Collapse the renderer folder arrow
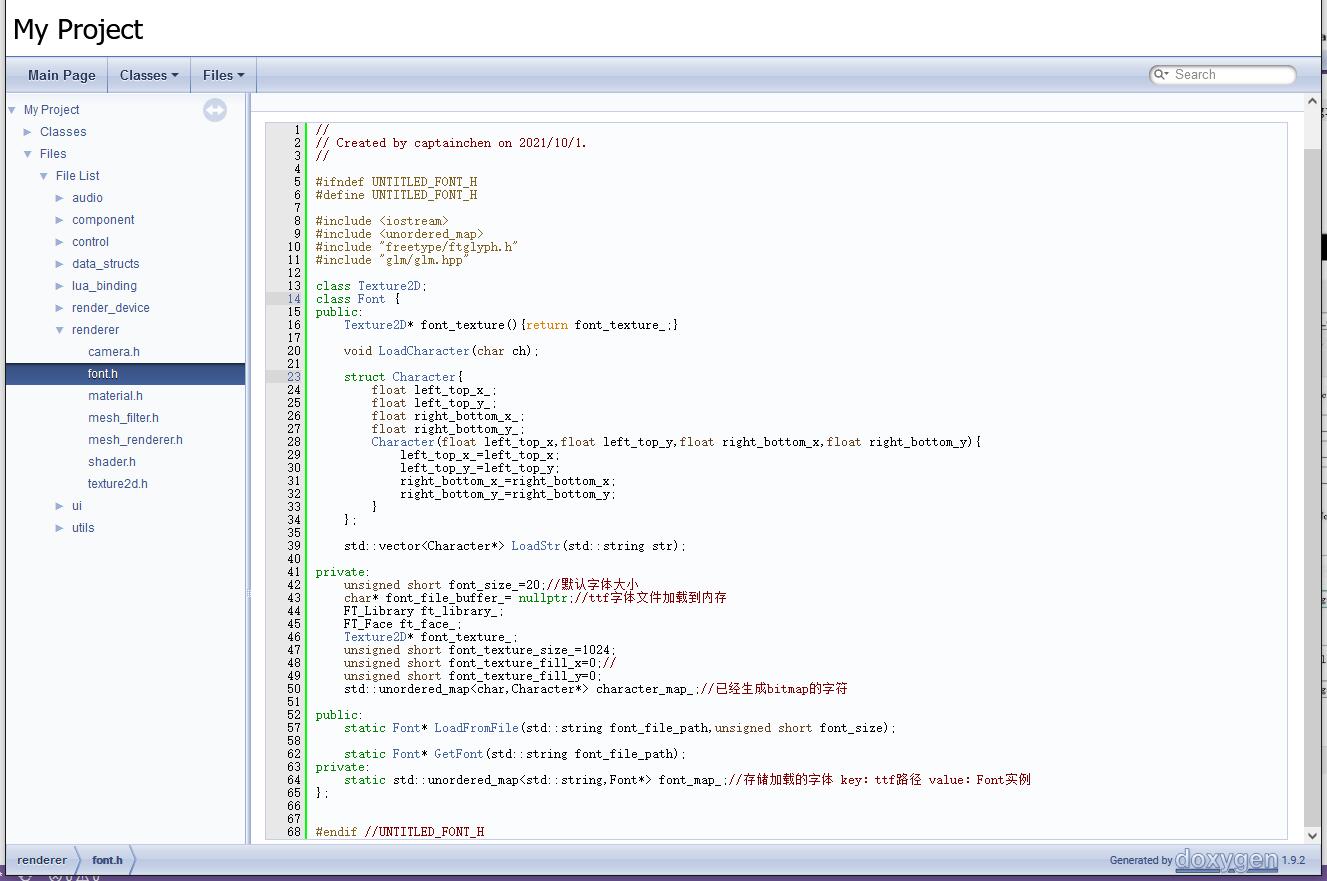 (60, 330)
